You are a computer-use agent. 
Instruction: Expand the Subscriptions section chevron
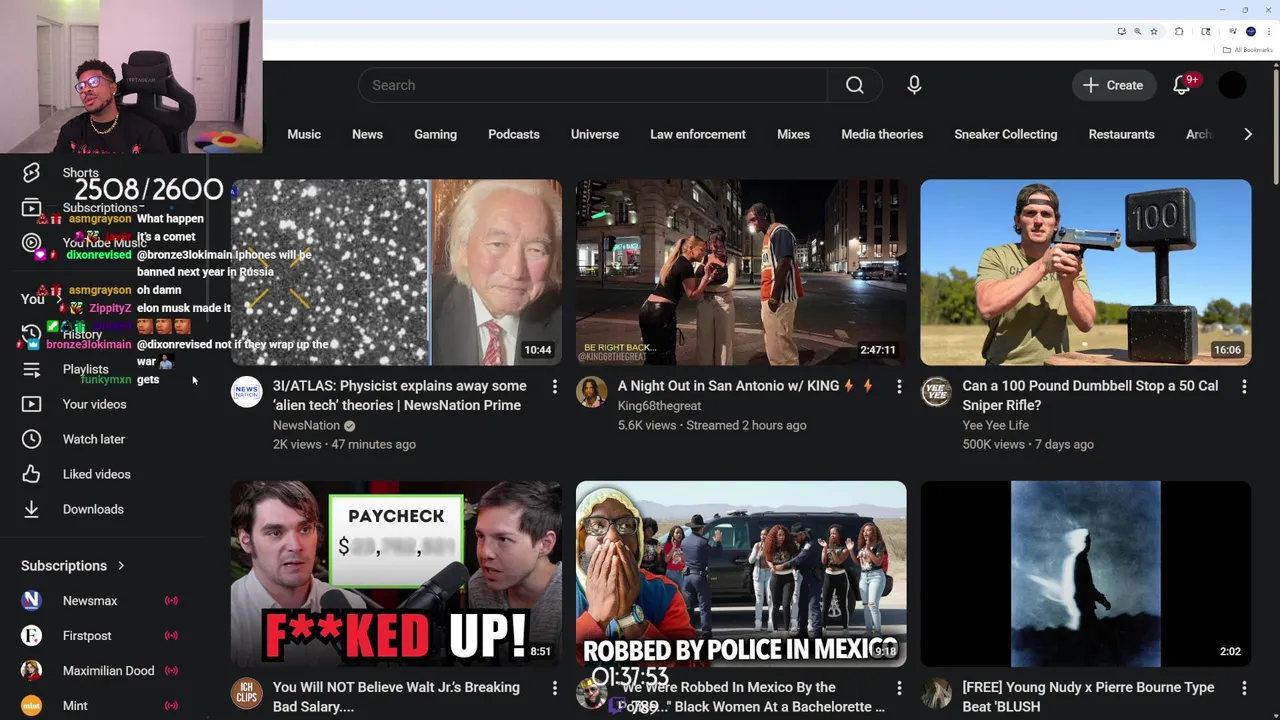point(121,566)
